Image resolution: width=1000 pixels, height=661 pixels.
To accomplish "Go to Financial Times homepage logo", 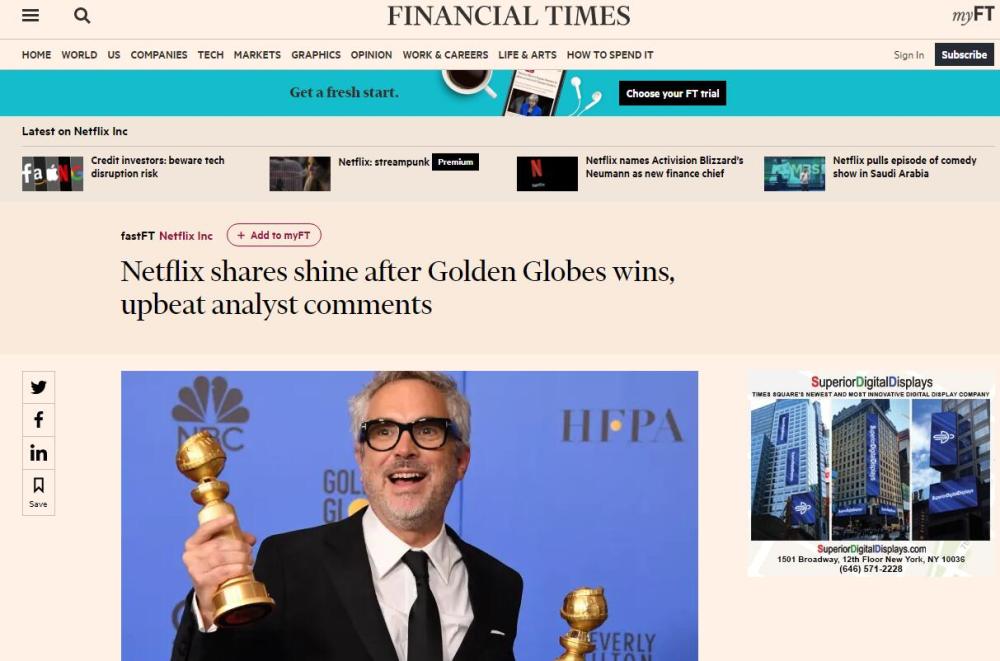I will click(508, 16).
